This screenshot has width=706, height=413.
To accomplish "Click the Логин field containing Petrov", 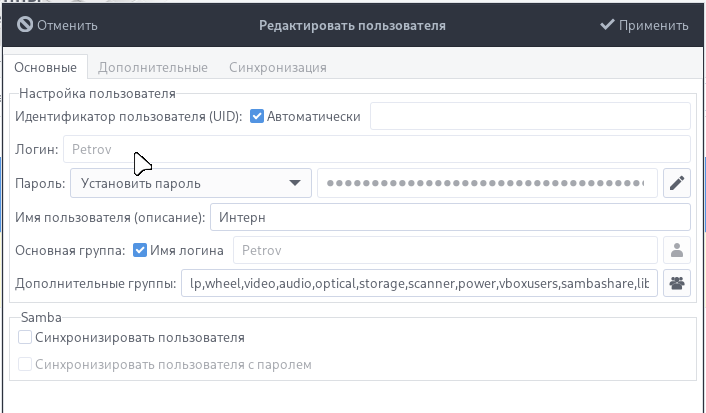I will [376, 149].
